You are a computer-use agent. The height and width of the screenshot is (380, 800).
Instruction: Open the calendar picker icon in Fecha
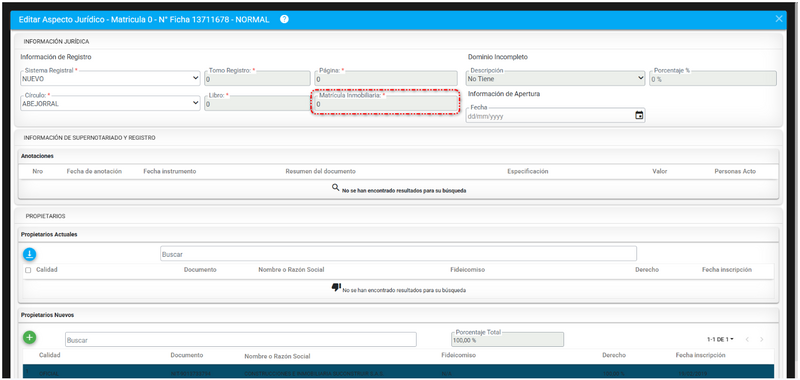(639, 115)
